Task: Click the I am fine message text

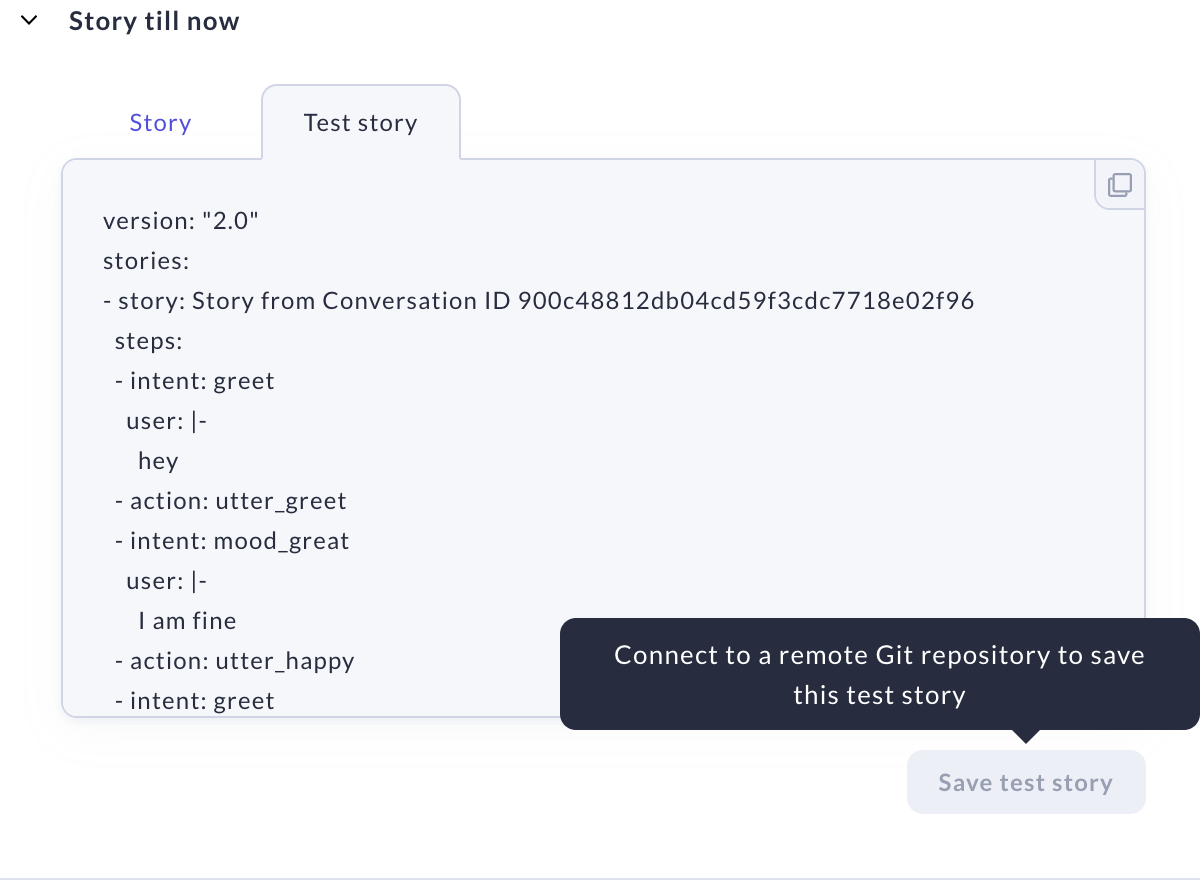Action: (x=187, y=621)
